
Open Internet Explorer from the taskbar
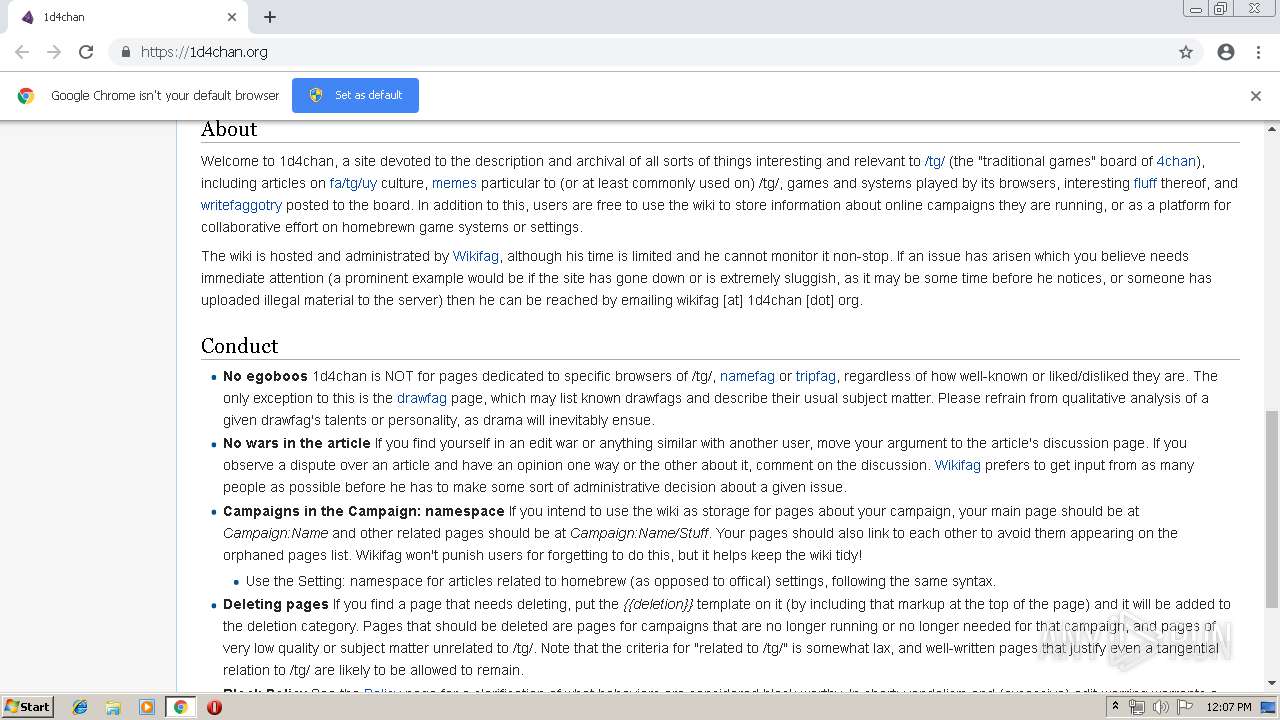click(x=80, y=707)
